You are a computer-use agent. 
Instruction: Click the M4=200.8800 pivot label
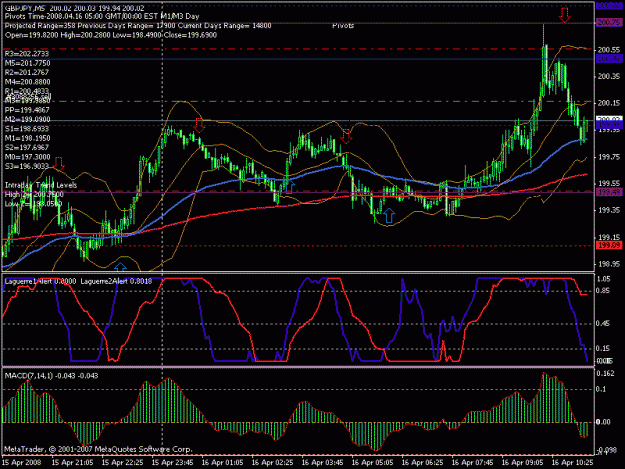pos(28,82)
